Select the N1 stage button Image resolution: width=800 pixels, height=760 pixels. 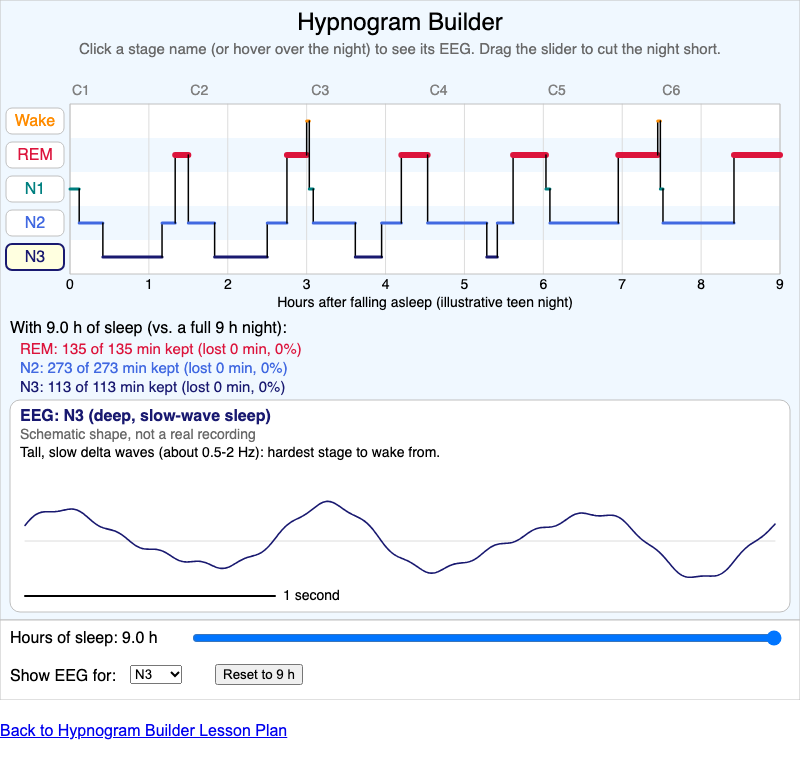coord(35,189)
